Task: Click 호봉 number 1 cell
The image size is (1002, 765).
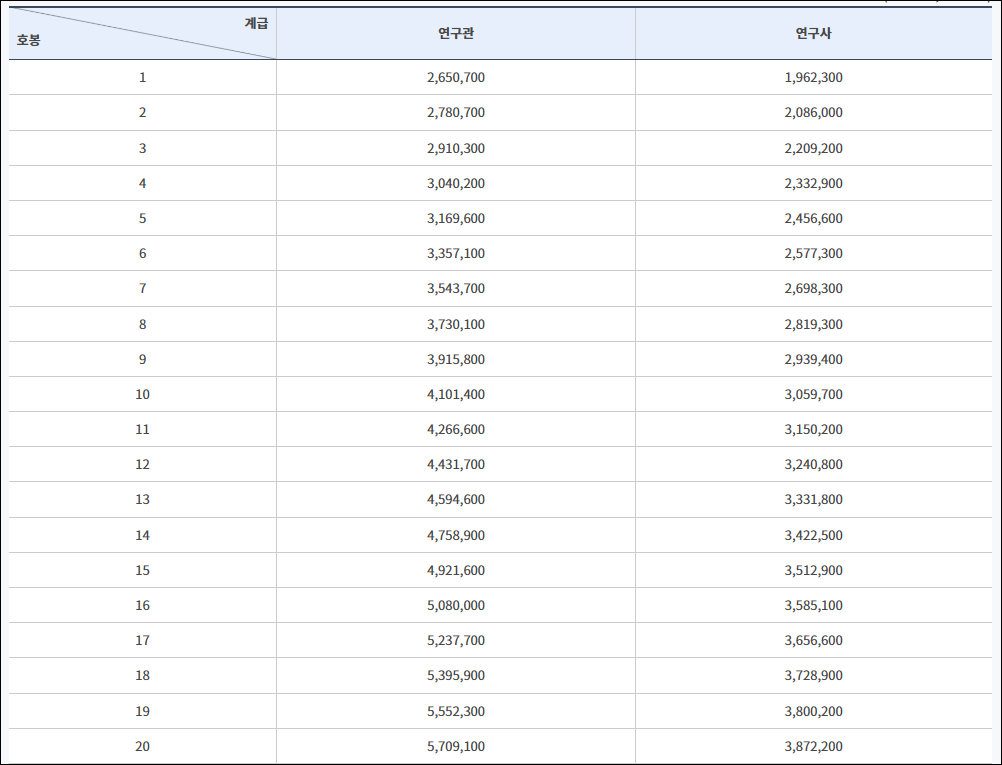Action: pyautogui.click(x=143, y=77)
